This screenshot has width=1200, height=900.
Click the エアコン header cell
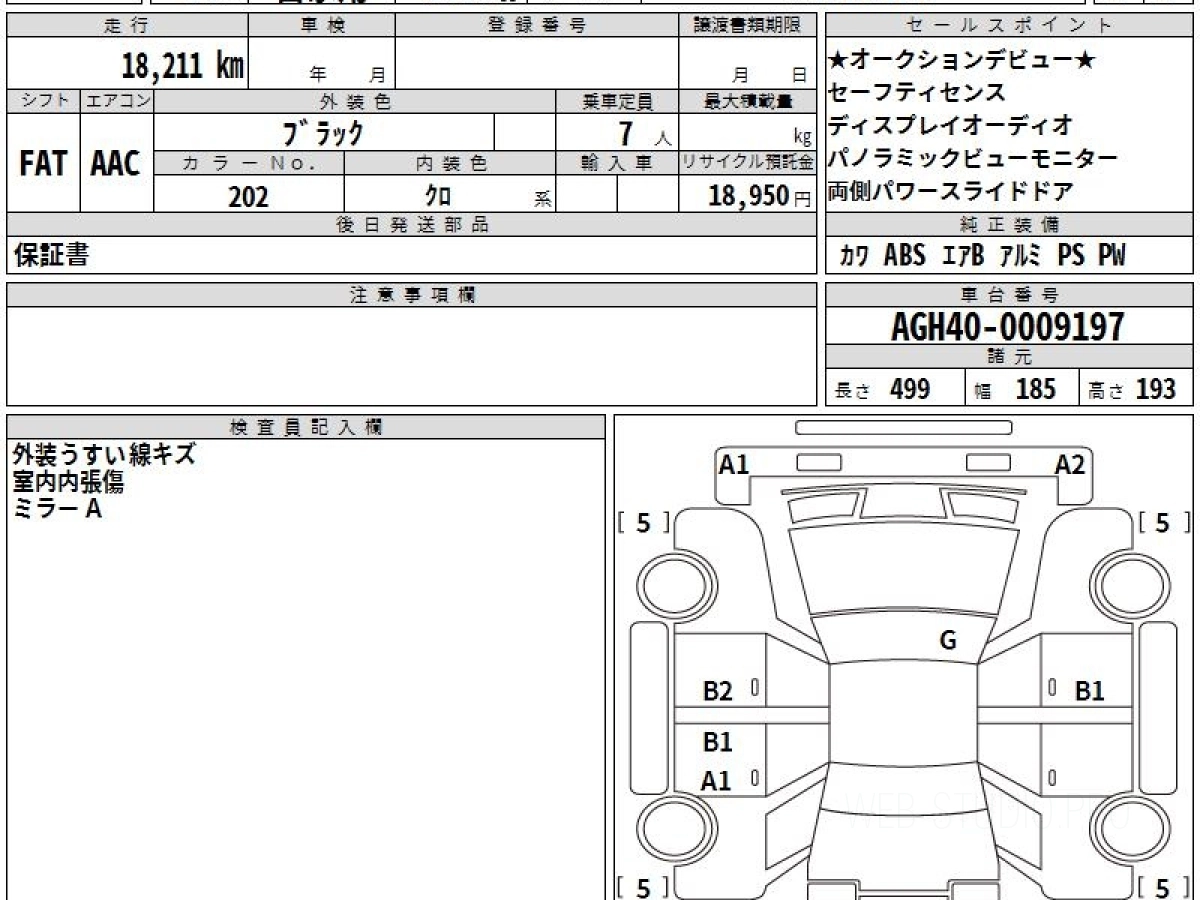coord(117,101)
